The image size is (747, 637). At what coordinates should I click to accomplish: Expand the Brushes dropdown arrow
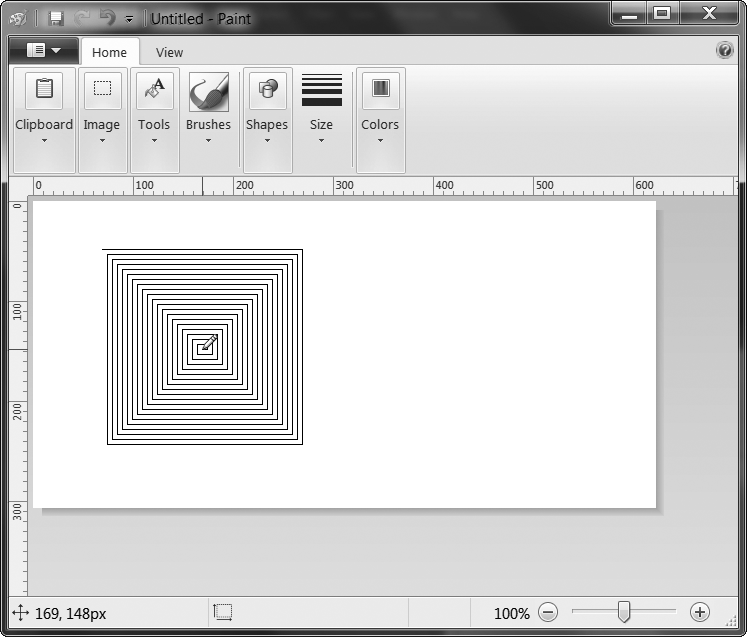pos(208,141)
